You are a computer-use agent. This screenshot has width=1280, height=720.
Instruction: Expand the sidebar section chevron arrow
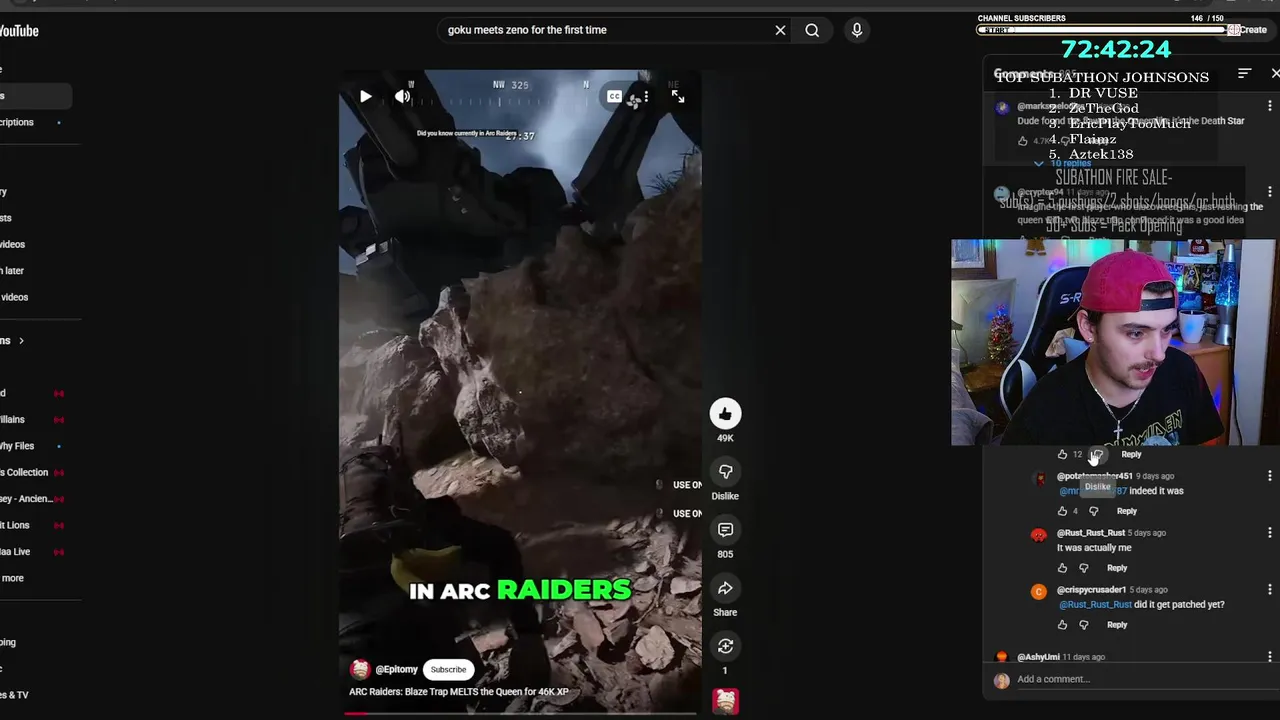pyautogui.click(x=20, y=341)
